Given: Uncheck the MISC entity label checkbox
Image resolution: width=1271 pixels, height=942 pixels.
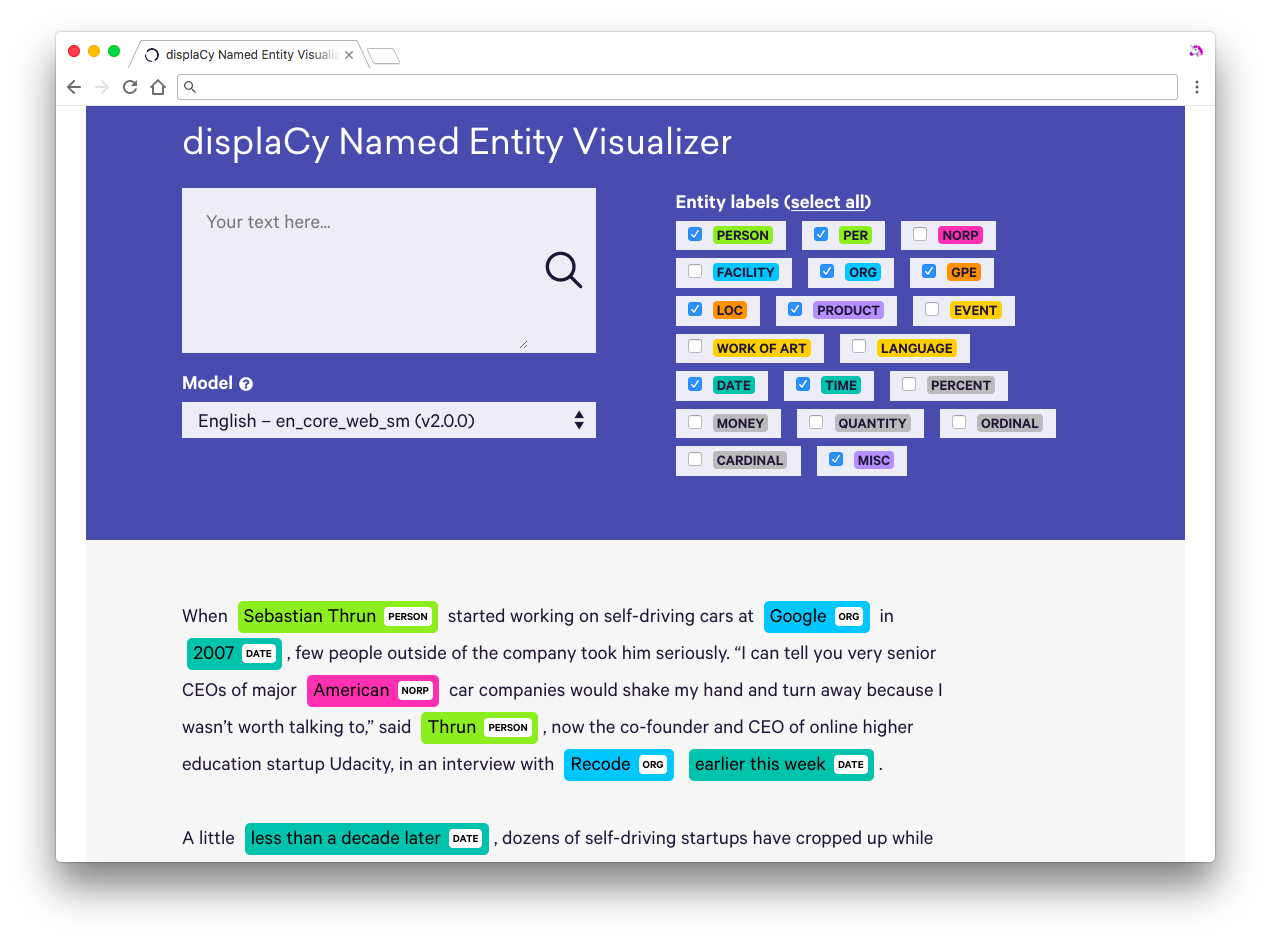Looking at the screenshot, I should (x=836, y=459).
